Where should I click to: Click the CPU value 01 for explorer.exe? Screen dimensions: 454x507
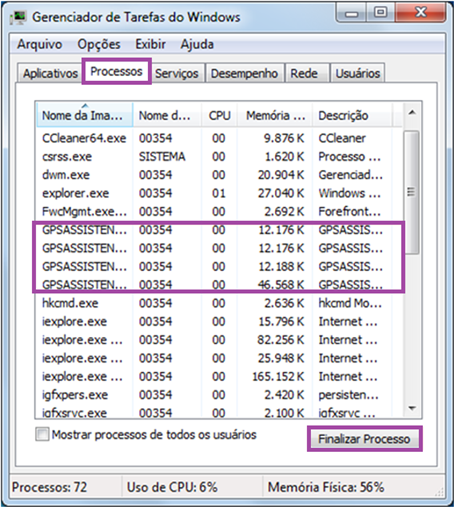219,193
